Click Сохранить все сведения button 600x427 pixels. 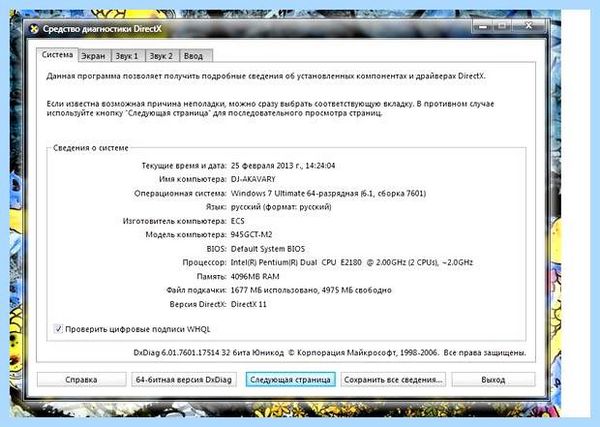pos(393,380)
